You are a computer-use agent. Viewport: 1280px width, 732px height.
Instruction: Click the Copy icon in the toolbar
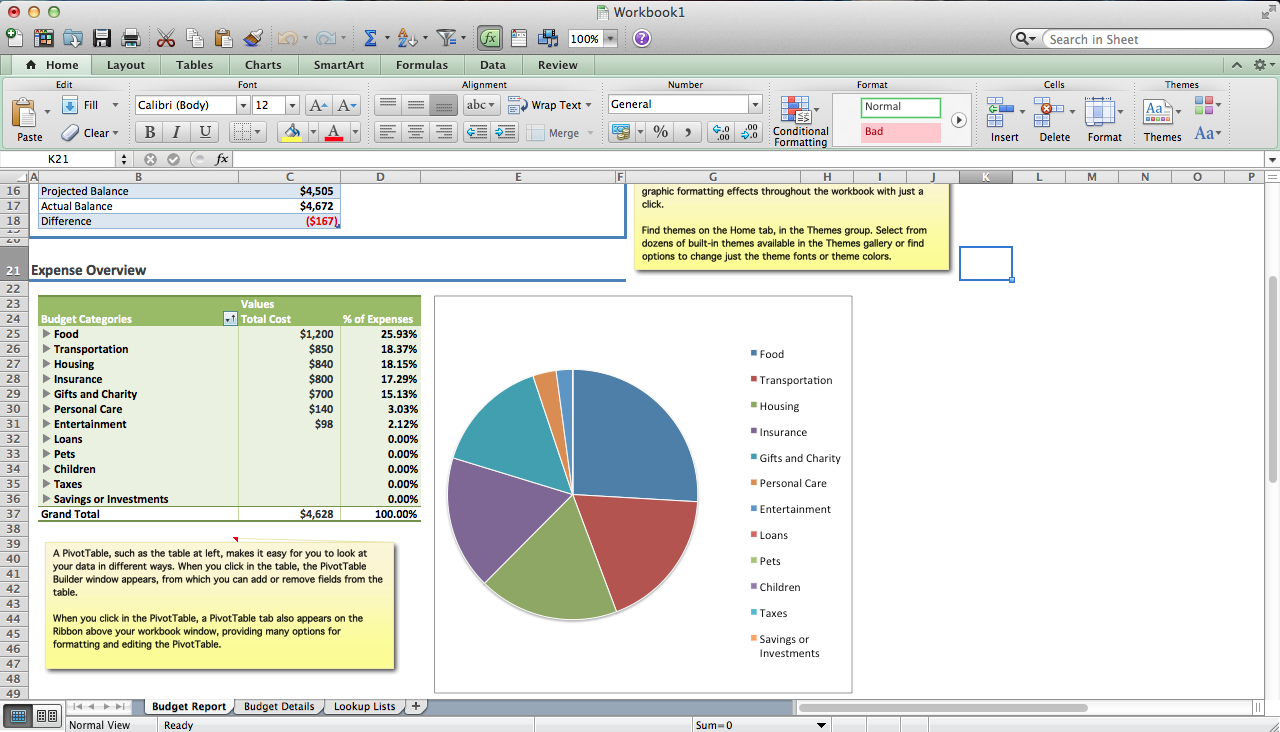[195, 38]
